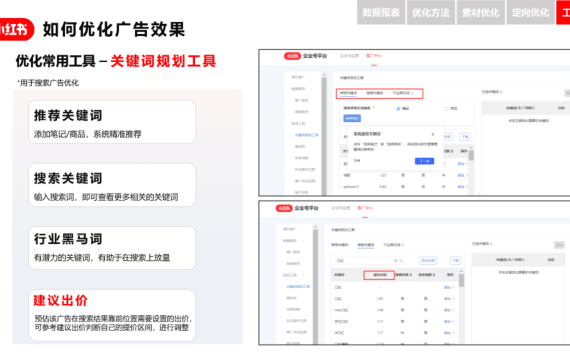Sort by the 竞争指数 column
Viewport: 570px width, 360px height.
point(427,275)
